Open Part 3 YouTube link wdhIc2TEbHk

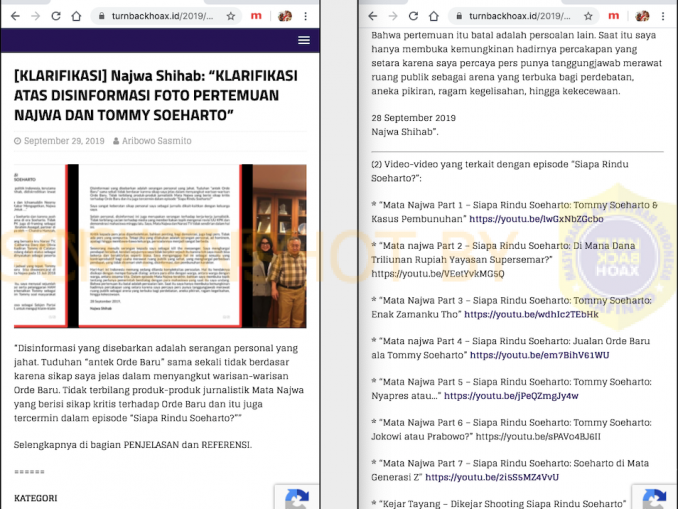pyautogui.click(x=531, y=314)
